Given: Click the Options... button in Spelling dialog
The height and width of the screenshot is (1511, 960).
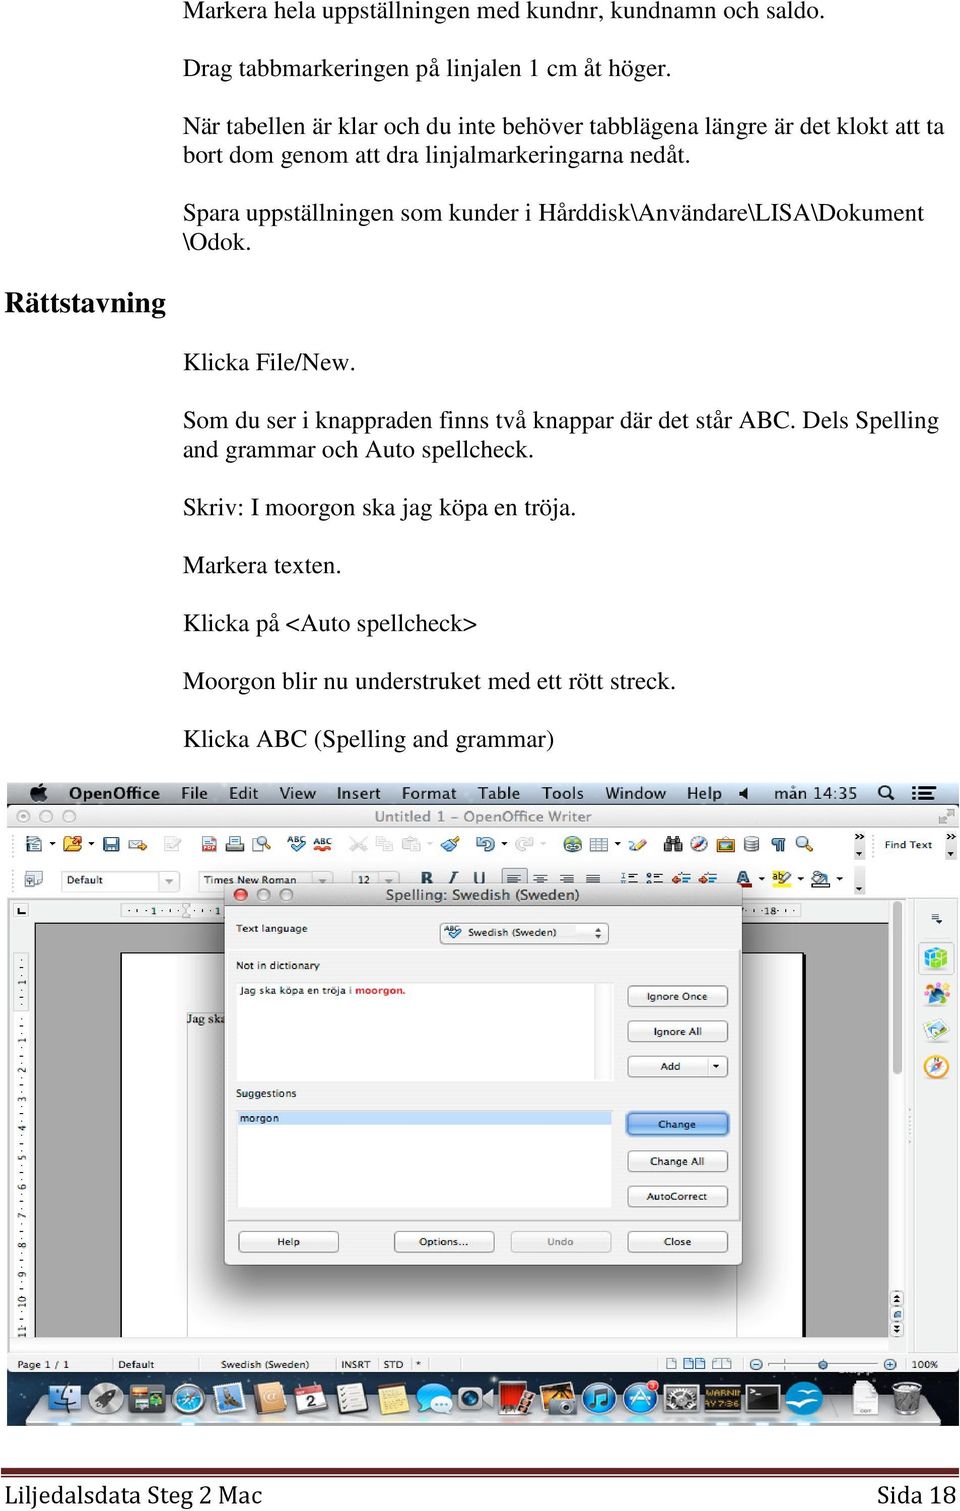Looking at the screenshot, I should [444, 1241].
